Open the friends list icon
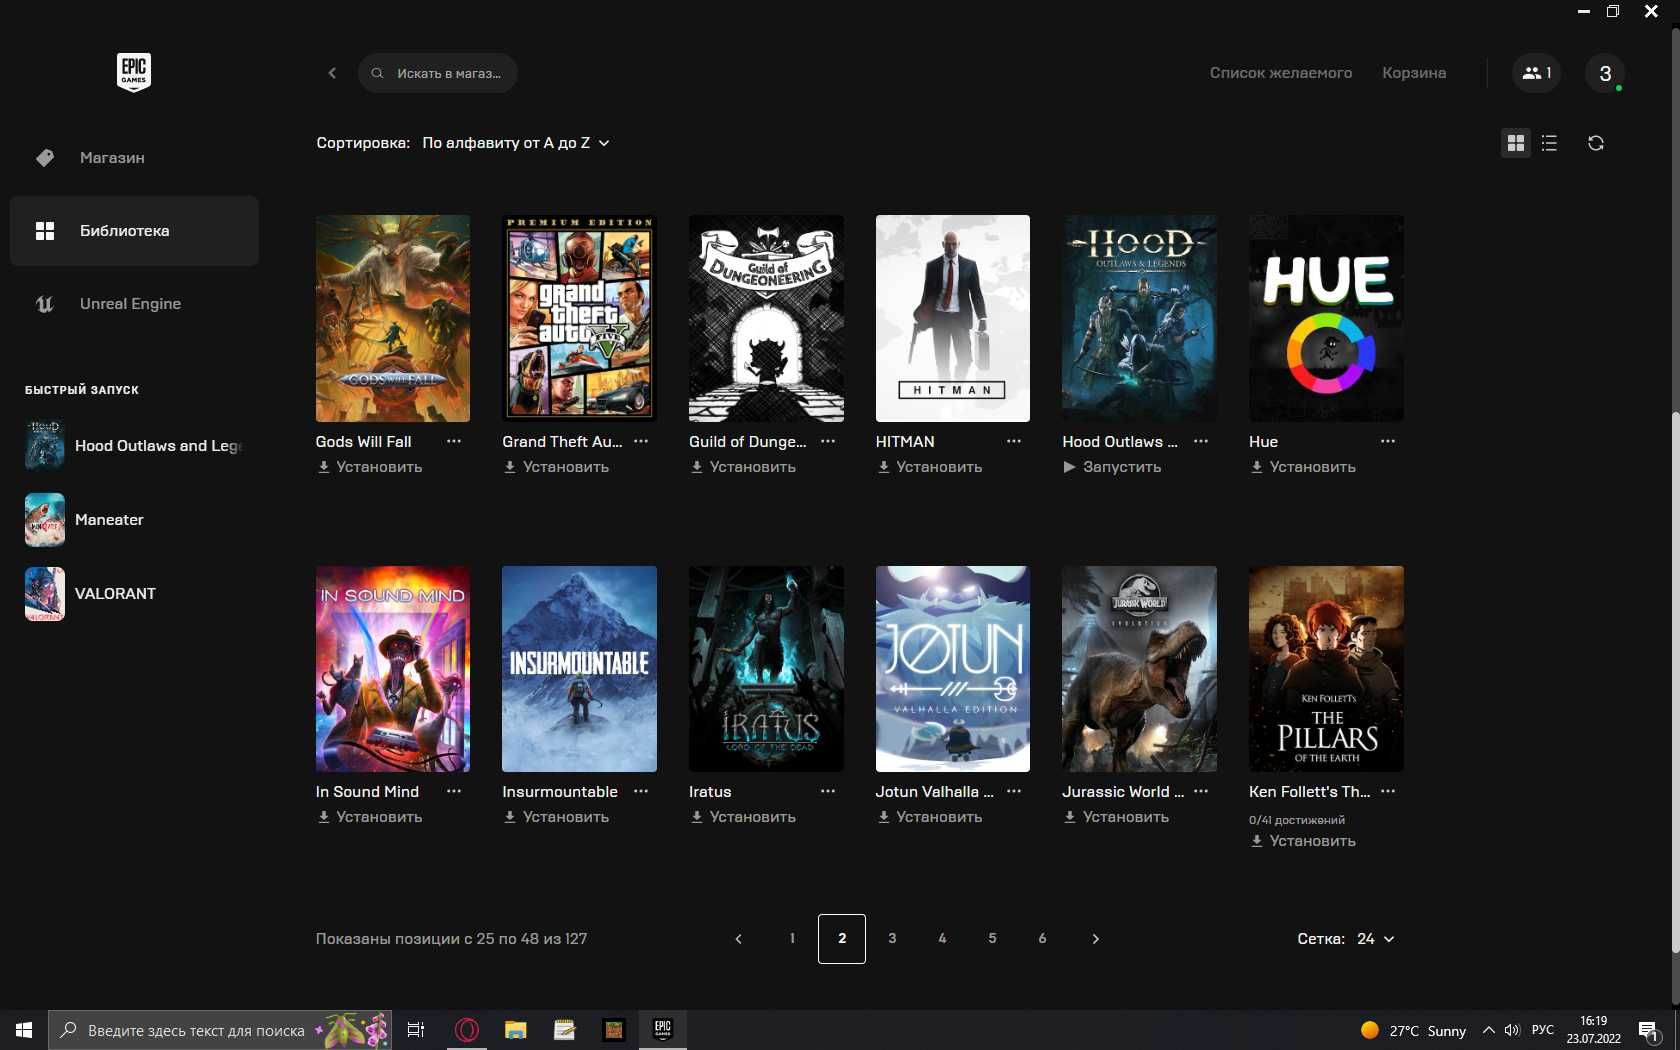This screenshot has height=1050, width=1680. click(x=1536, y=73)
